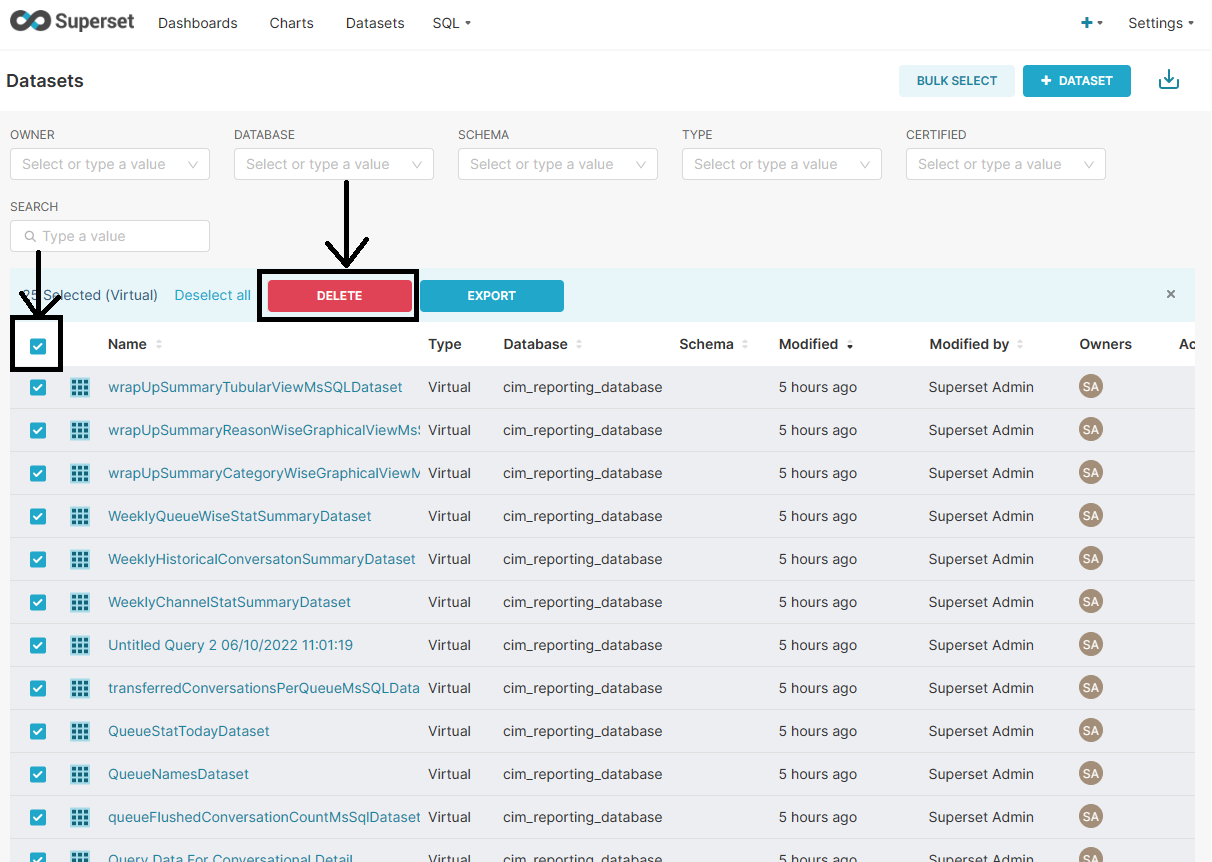Screen dimensions: 1212x862
Task: Click the import datasets download icon
Action: (1168, 80)
